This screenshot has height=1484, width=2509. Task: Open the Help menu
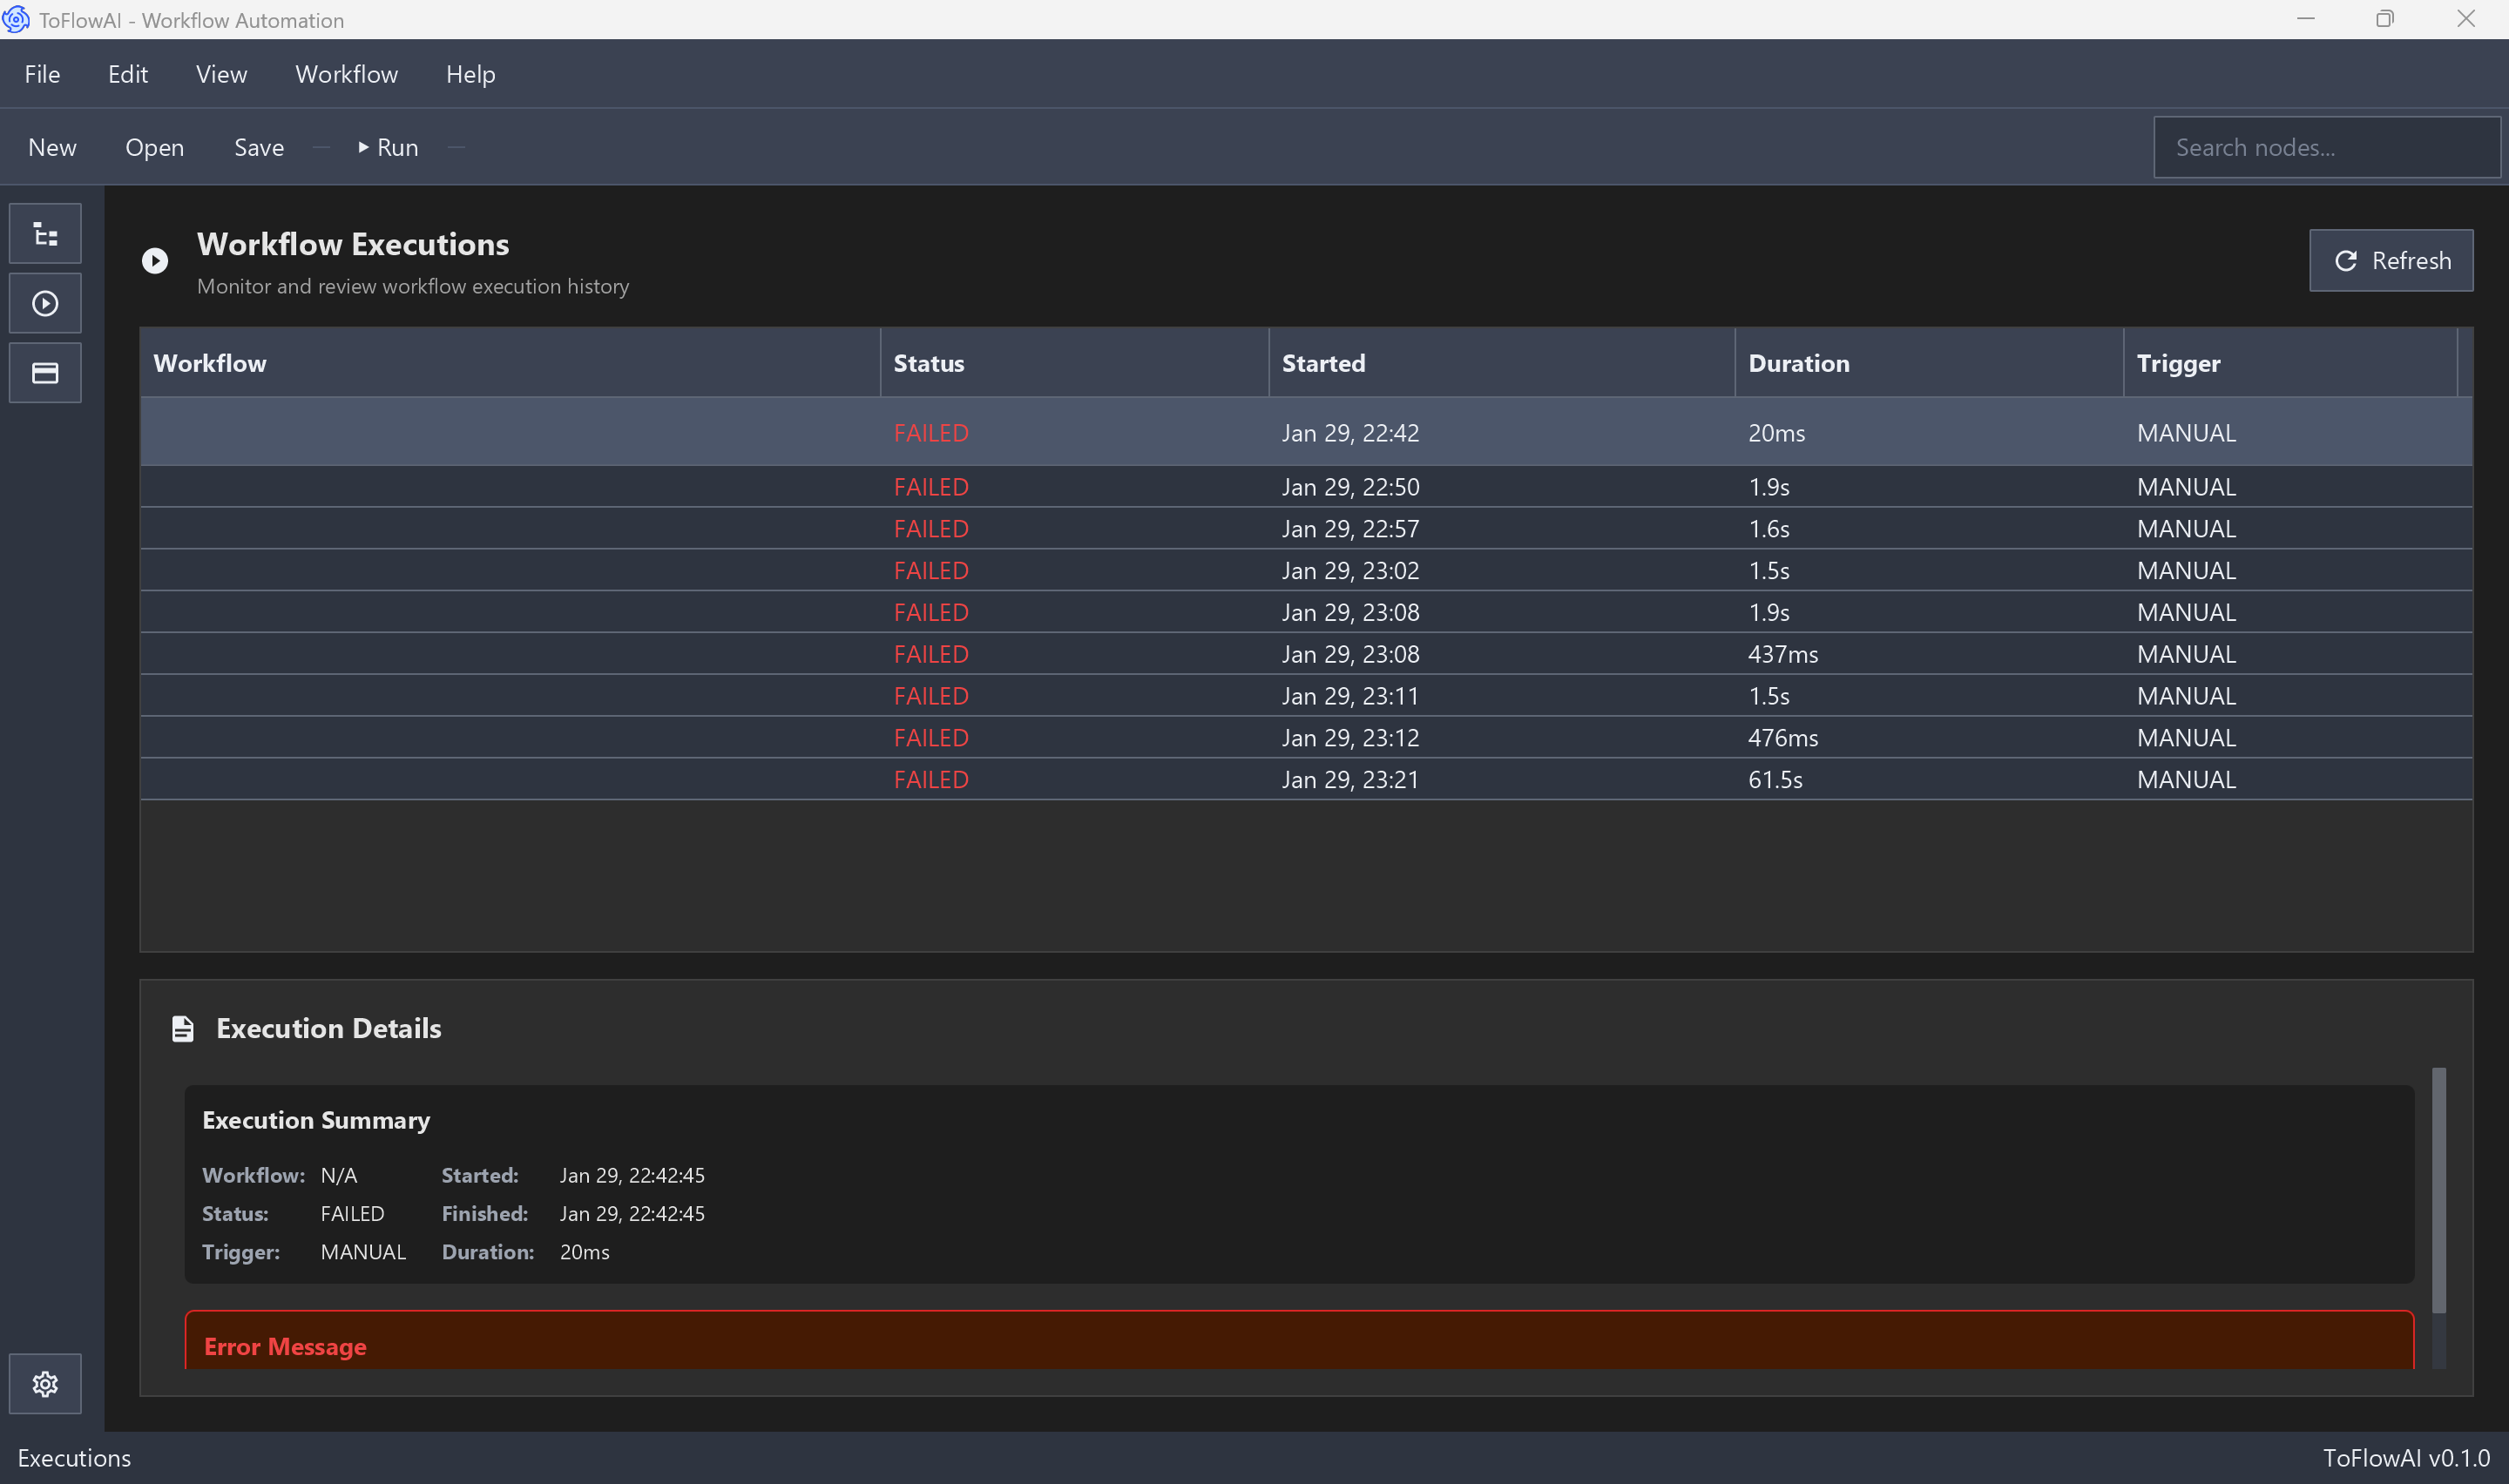[x=470, y=74]
